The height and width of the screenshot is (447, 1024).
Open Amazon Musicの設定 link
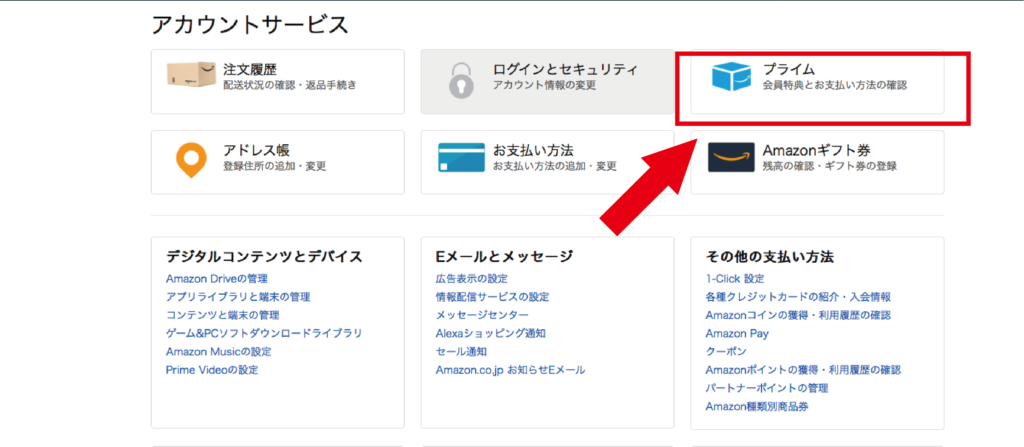pos(219,352)
